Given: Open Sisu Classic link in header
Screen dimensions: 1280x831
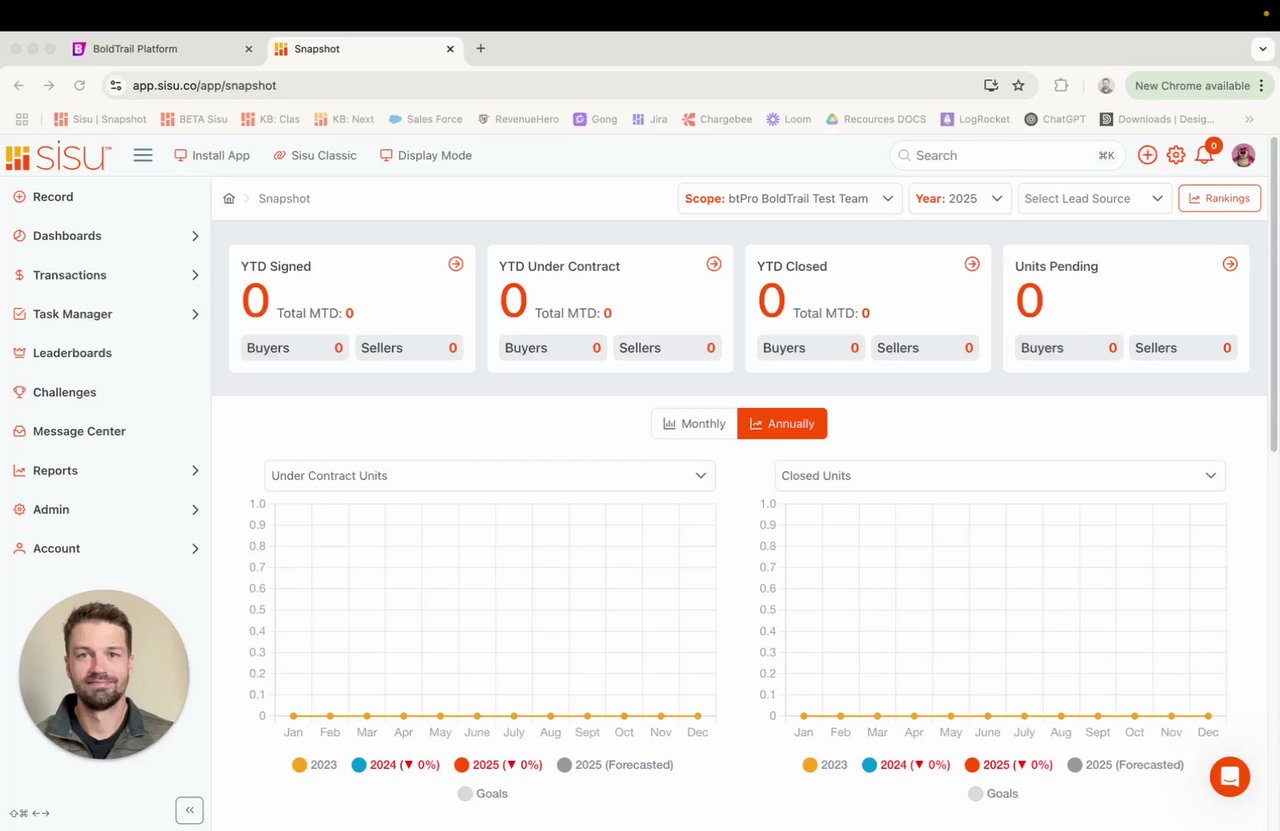Looking at the screenshot, I should pos(315,155).
